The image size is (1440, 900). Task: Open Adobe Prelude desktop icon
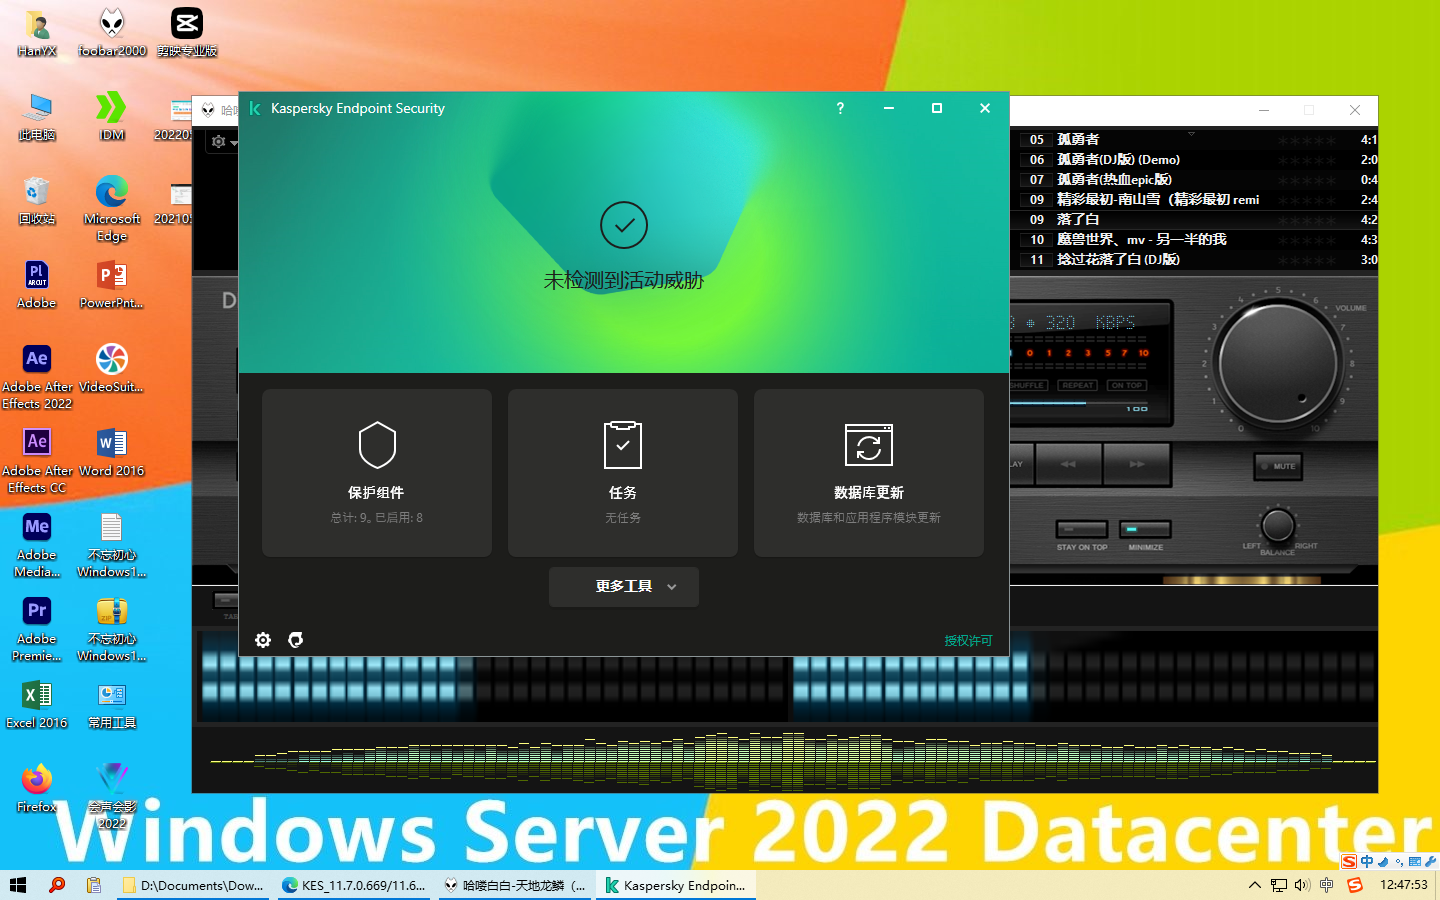tap(37, 284)
